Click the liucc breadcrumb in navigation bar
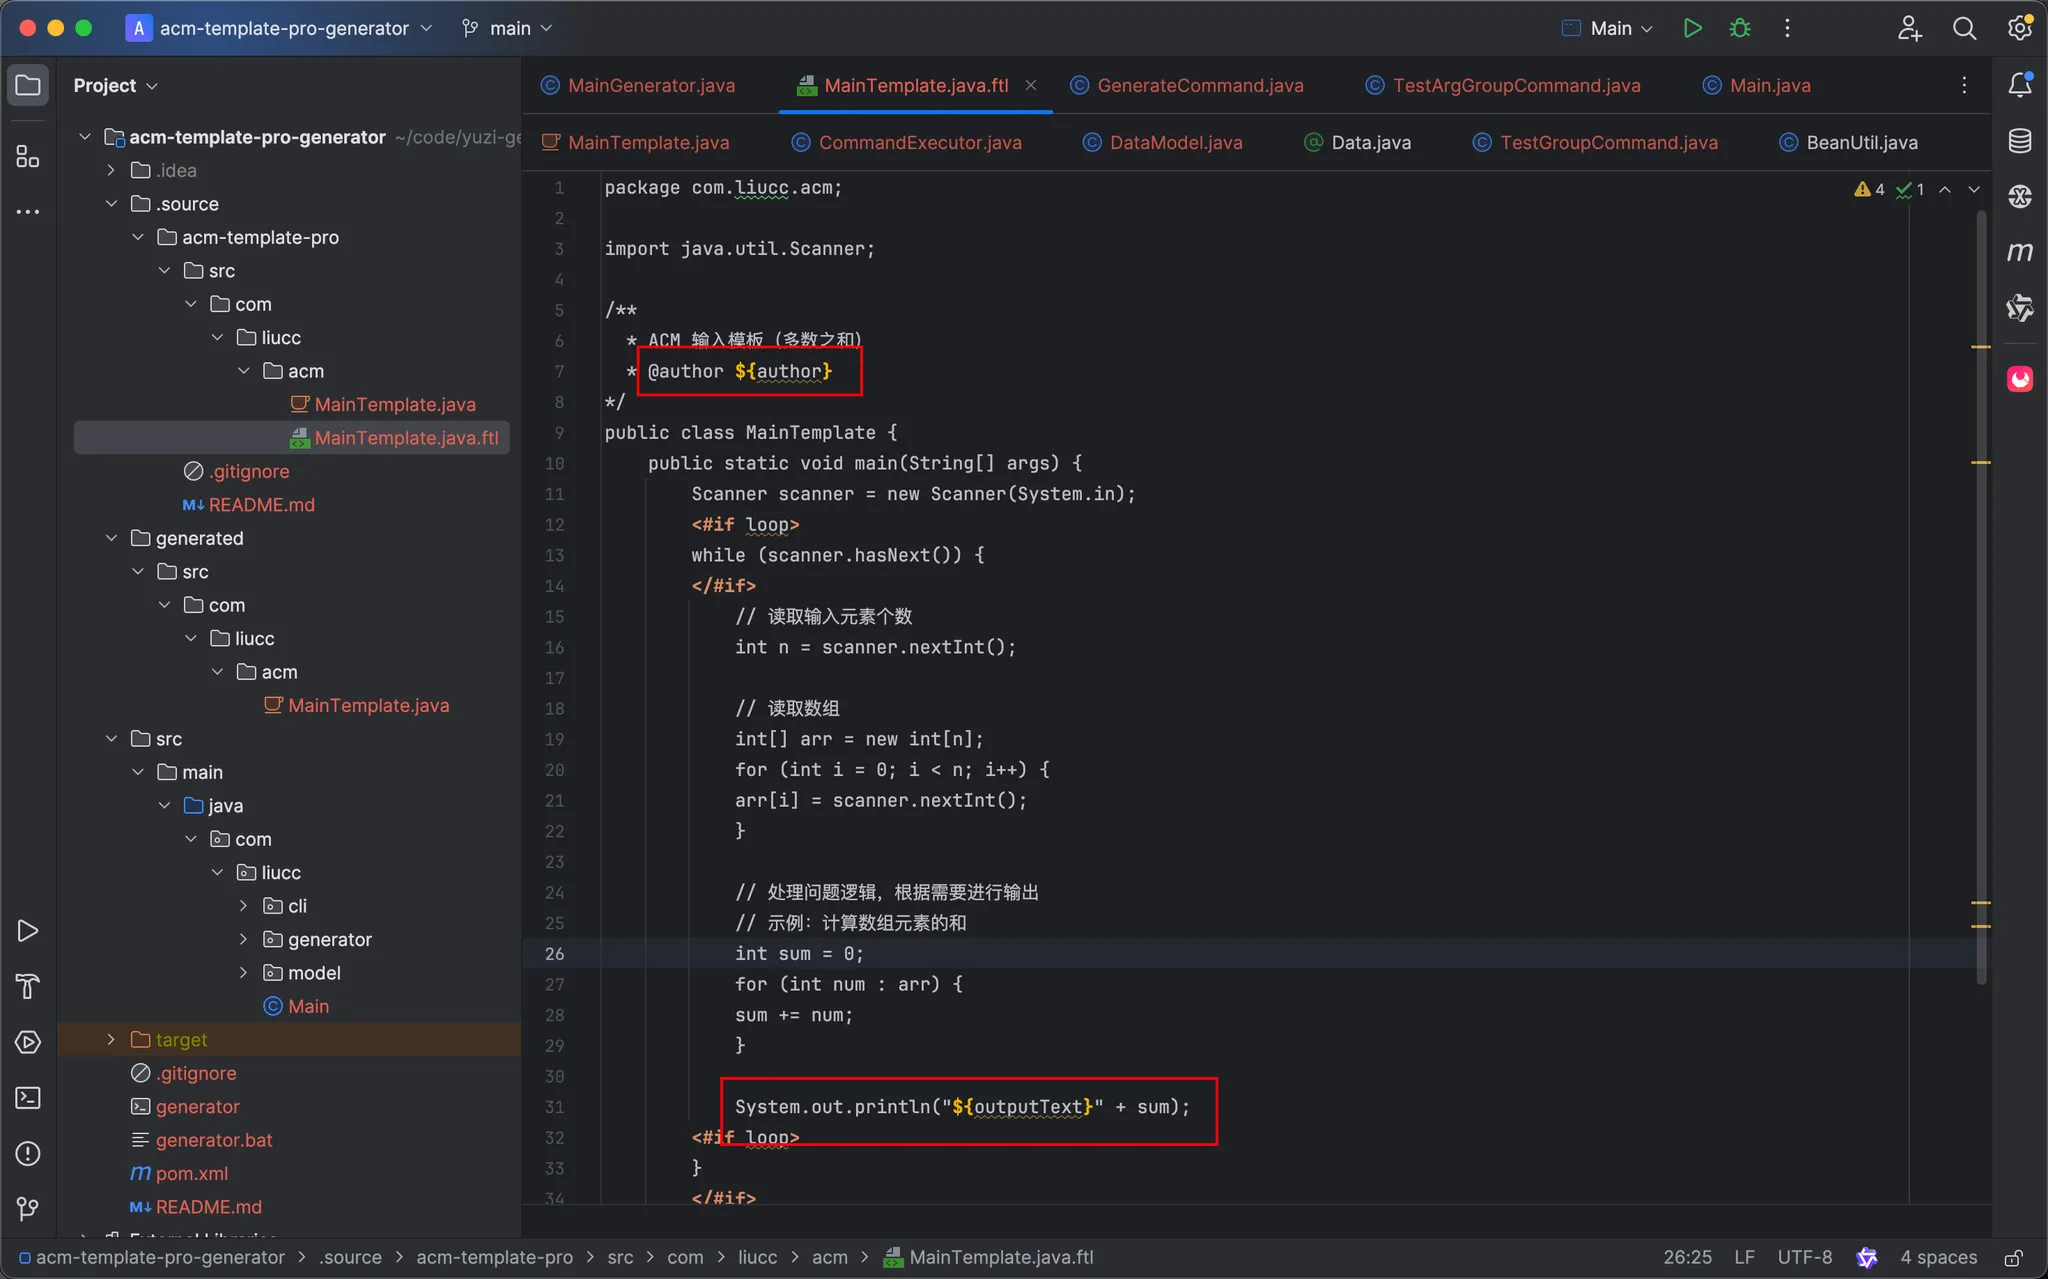The image size is (2048, 1279). point(757,1257)
